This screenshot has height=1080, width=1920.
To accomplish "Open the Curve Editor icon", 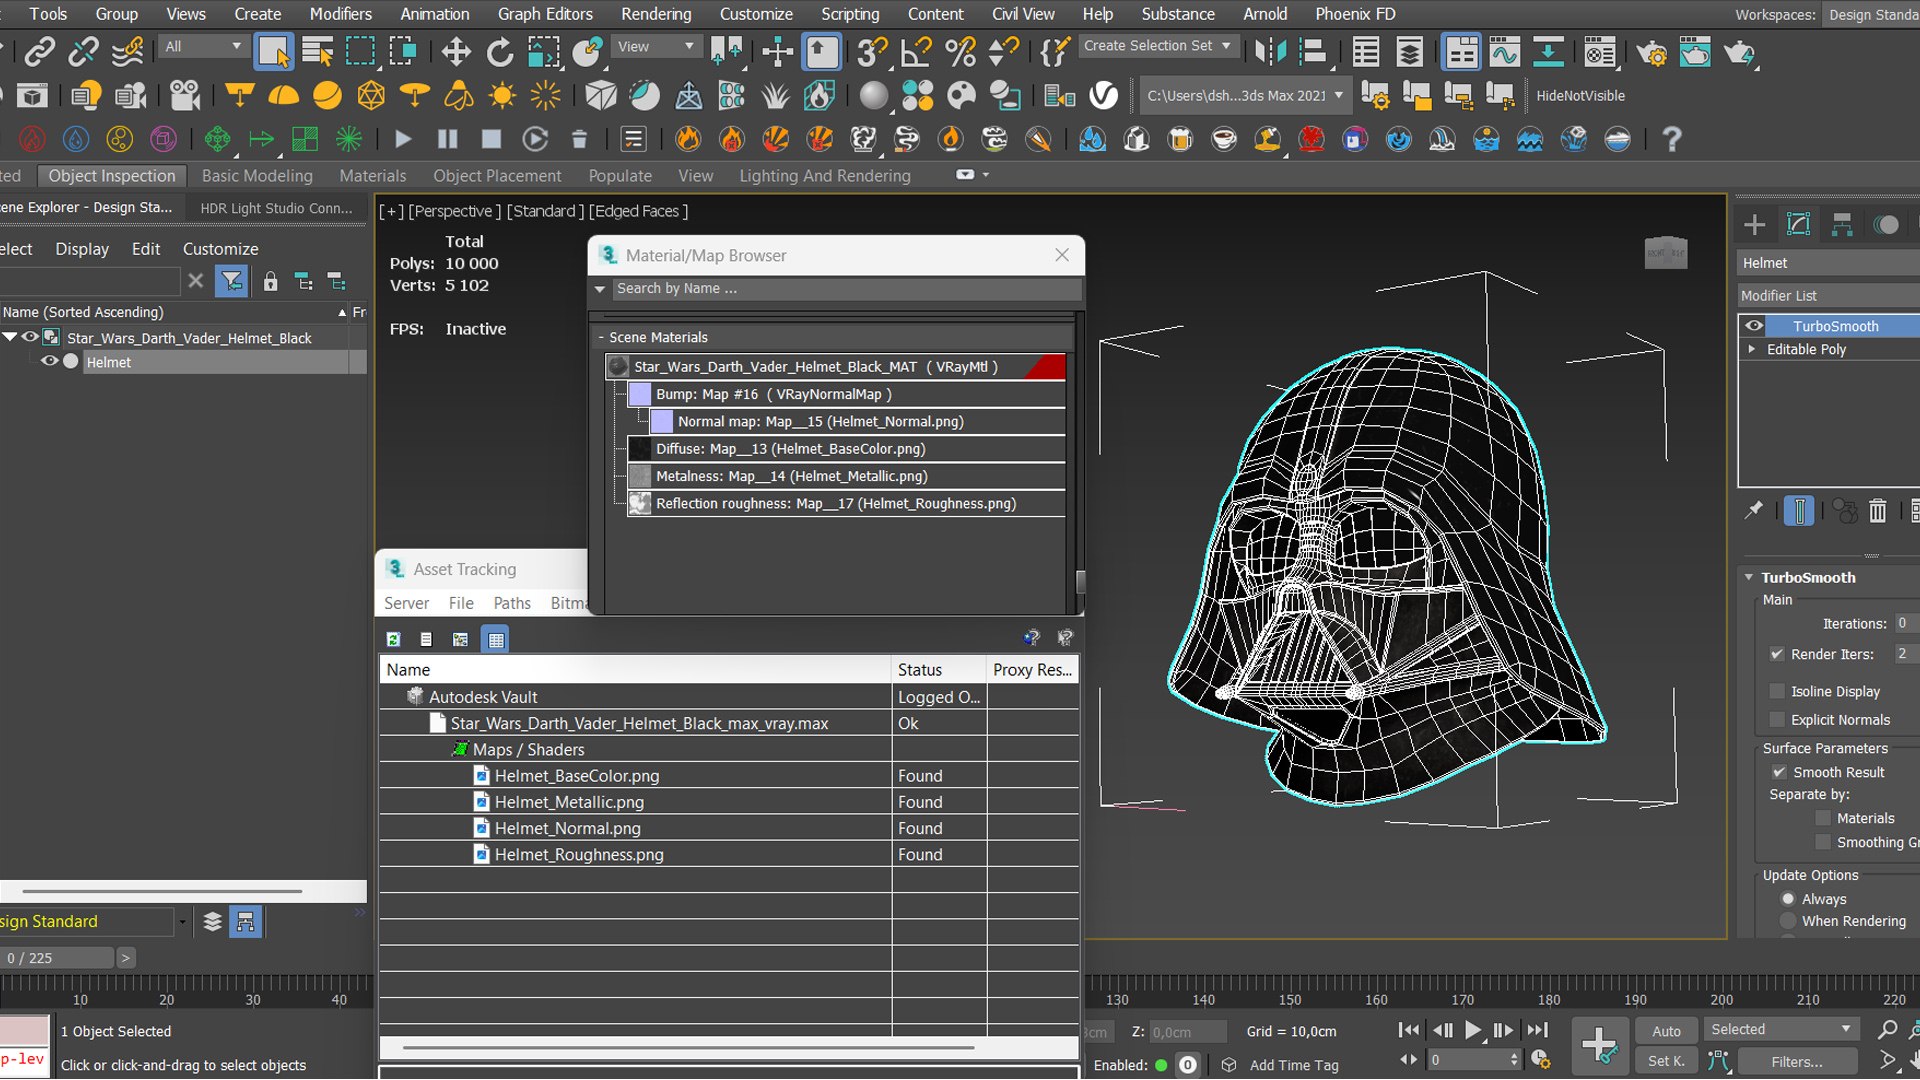I will click(1504, 51).
